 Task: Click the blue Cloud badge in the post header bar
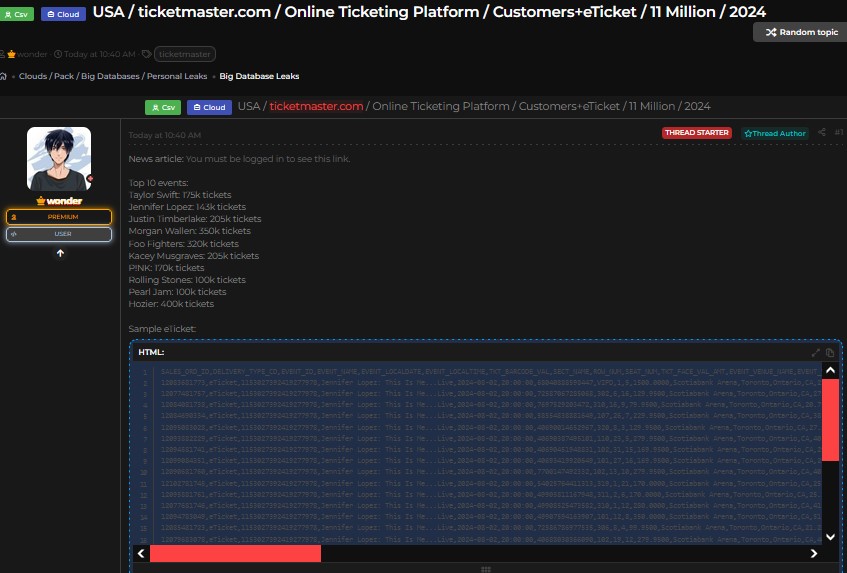pyautogui.click(x=209, y=107)
